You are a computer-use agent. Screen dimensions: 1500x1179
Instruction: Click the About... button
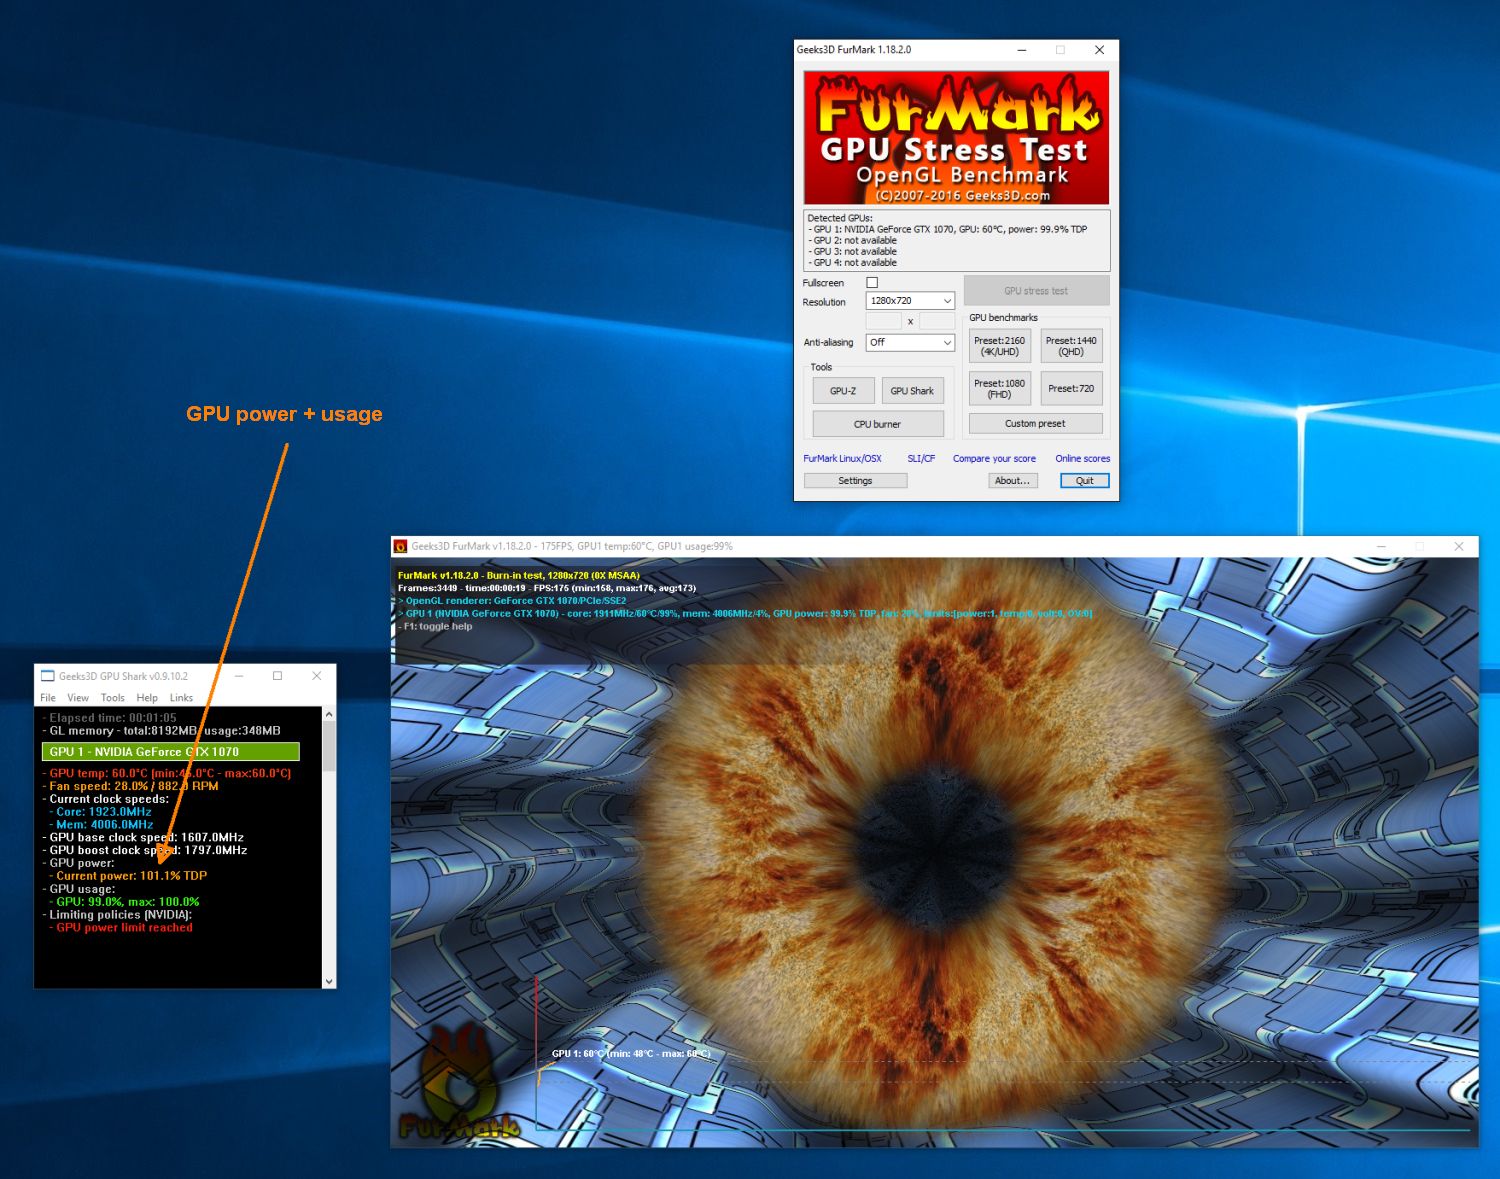1013,481
